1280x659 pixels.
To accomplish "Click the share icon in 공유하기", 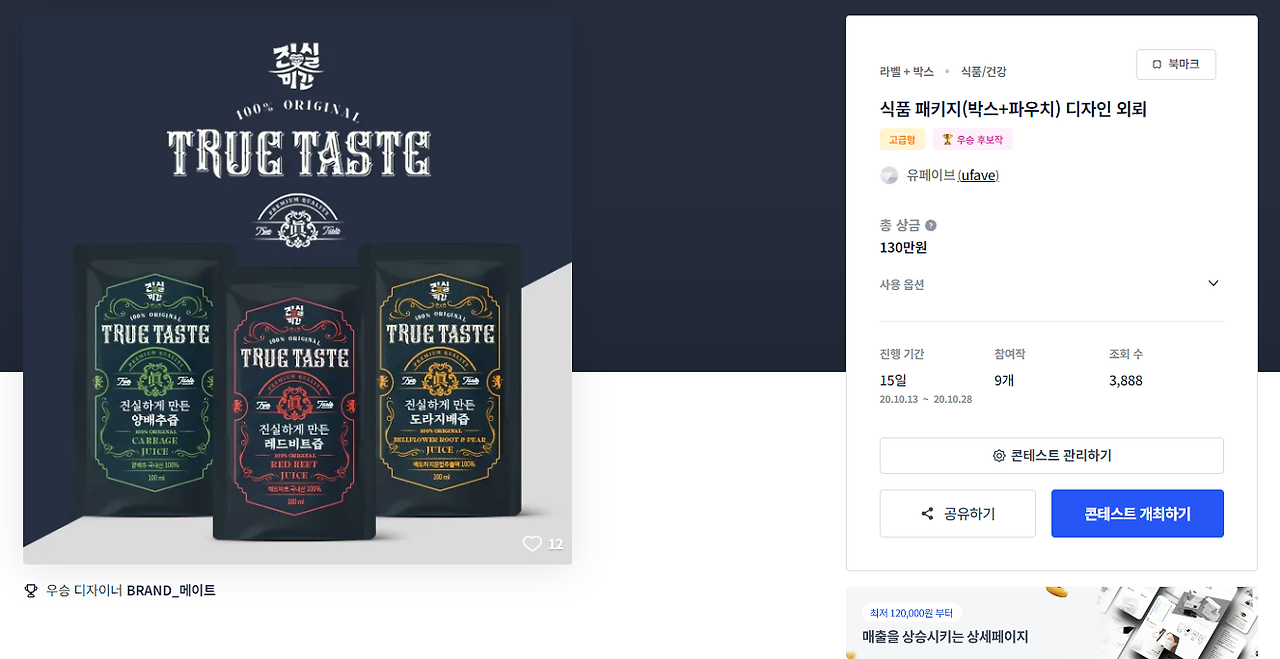I will [927, 513].
